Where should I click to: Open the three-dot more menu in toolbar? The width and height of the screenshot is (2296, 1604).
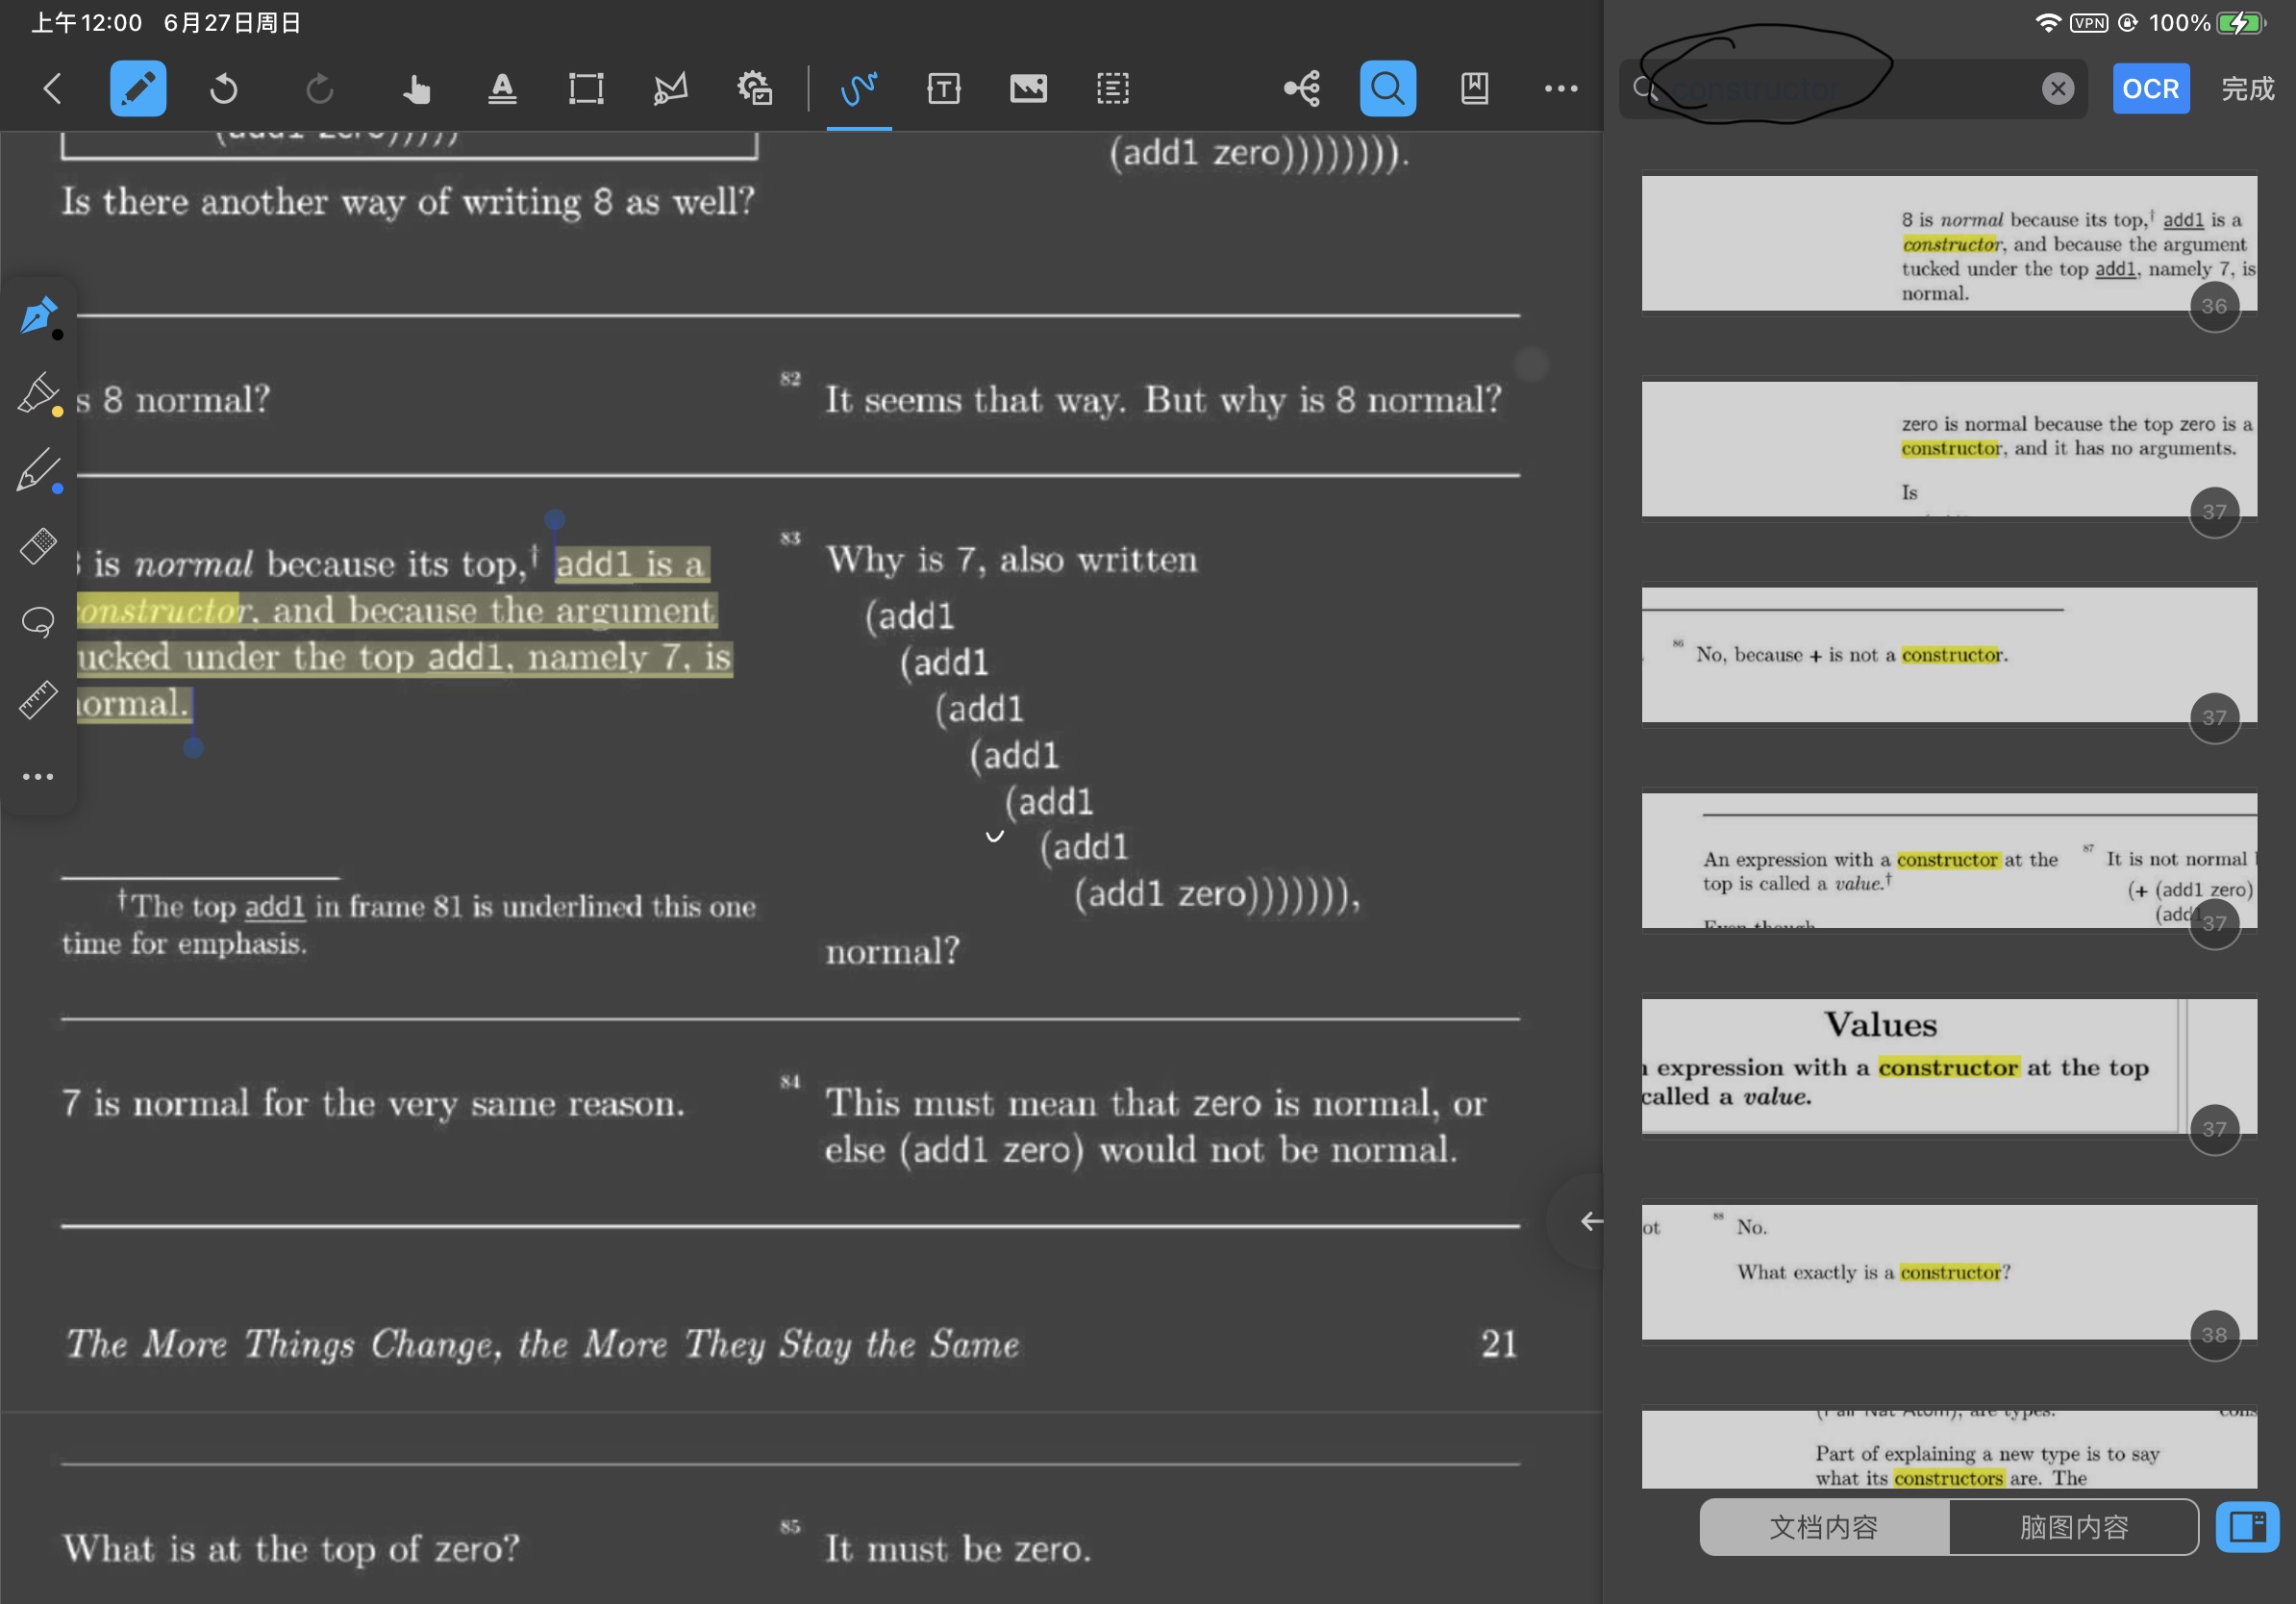click(x=1560, y=88)
